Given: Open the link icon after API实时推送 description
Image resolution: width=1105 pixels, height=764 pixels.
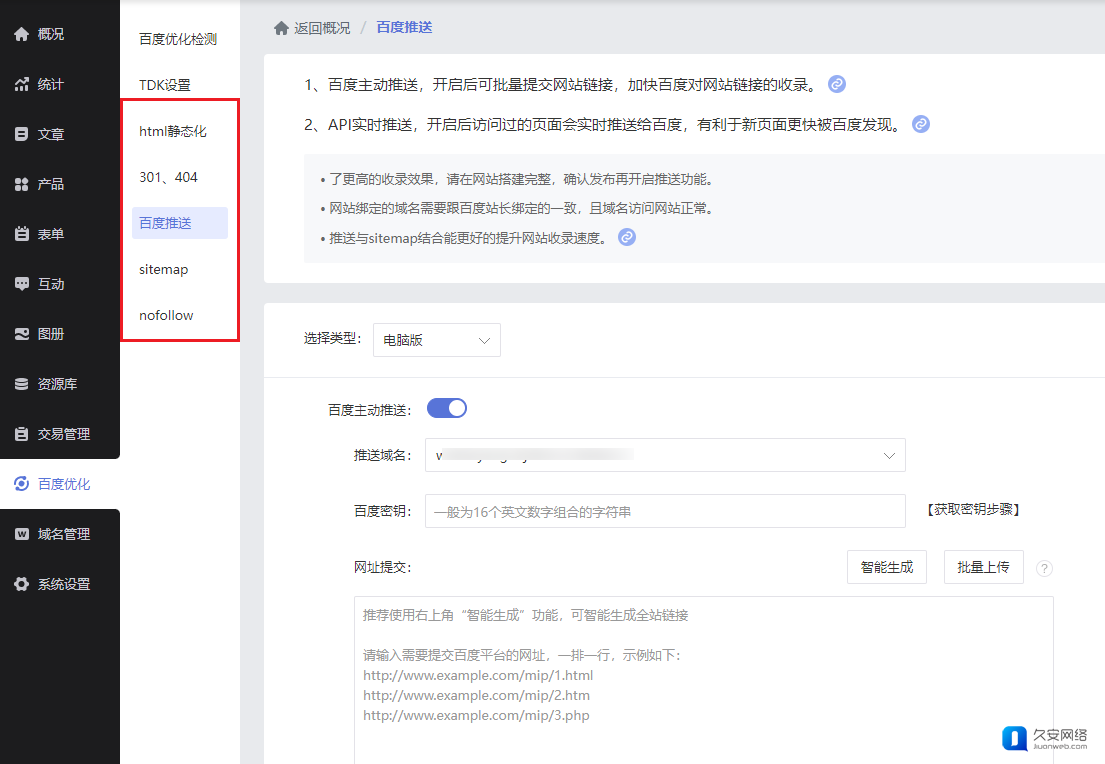Looking at the screenshot, I should pos(920,124).
